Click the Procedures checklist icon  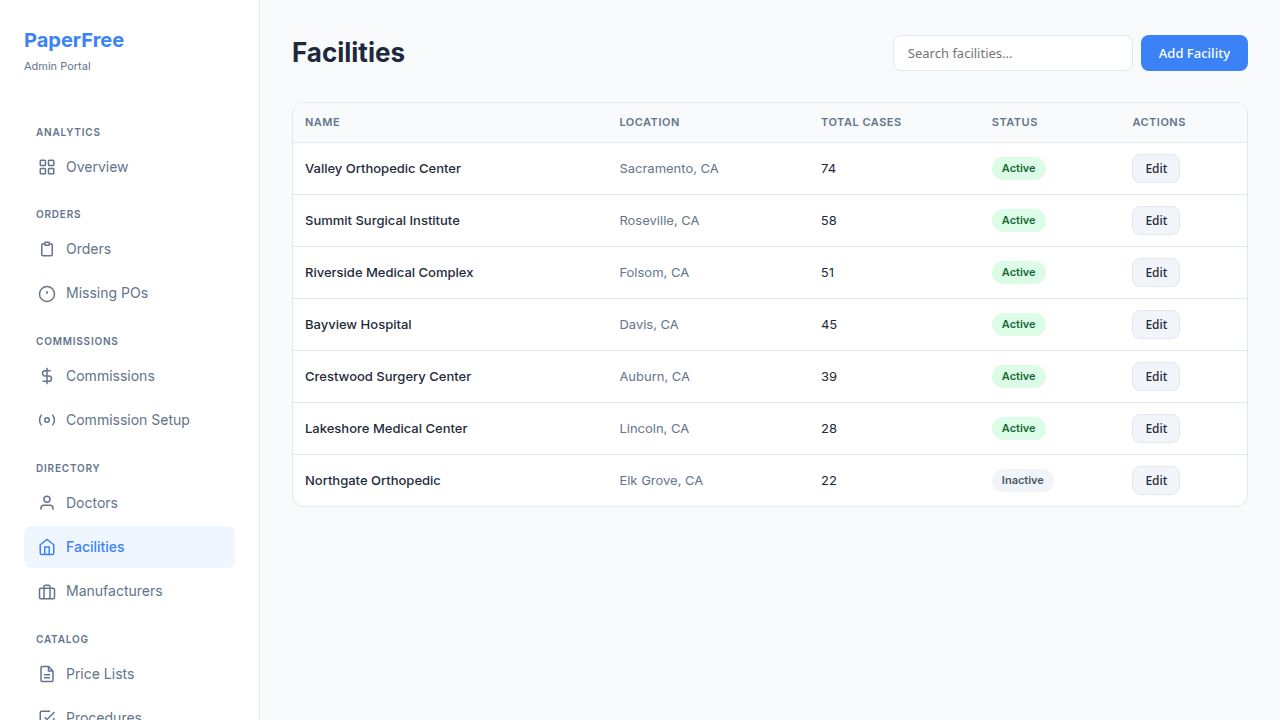click(x=46, y=714)
